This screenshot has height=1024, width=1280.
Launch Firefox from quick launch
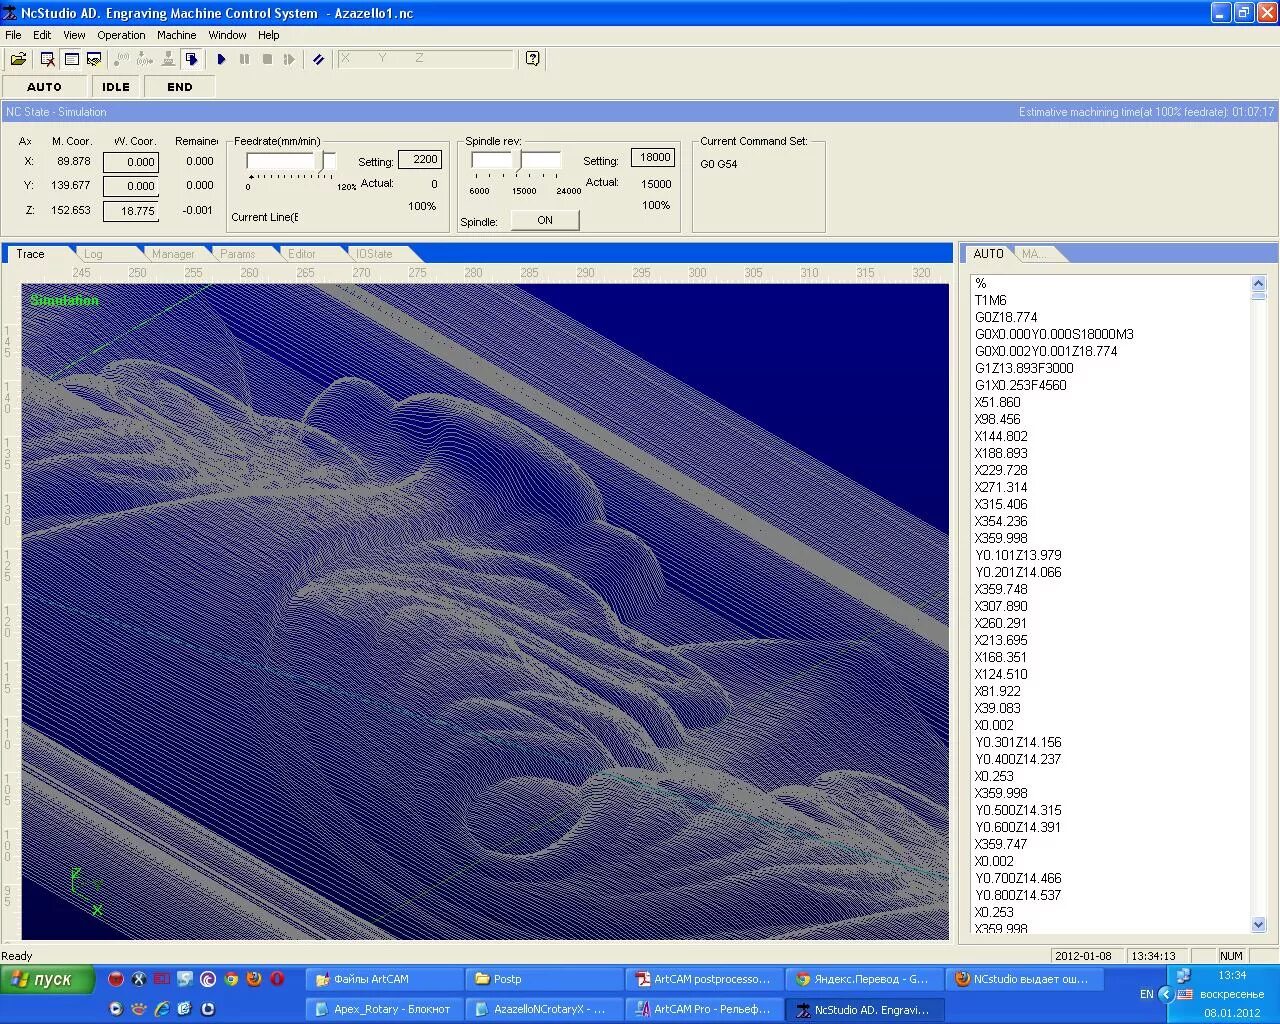point(254,979)
